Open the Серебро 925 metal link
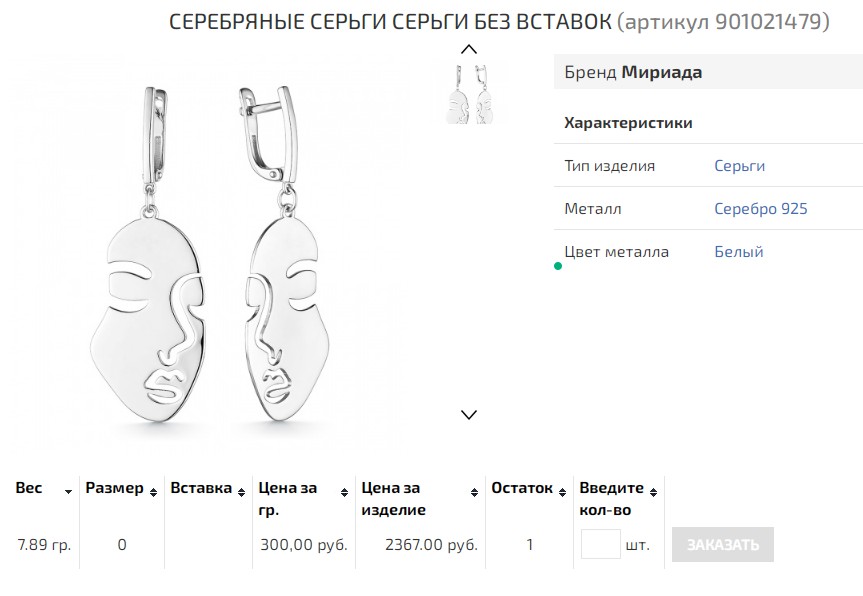The image size is (863, 596). (760, 209)
